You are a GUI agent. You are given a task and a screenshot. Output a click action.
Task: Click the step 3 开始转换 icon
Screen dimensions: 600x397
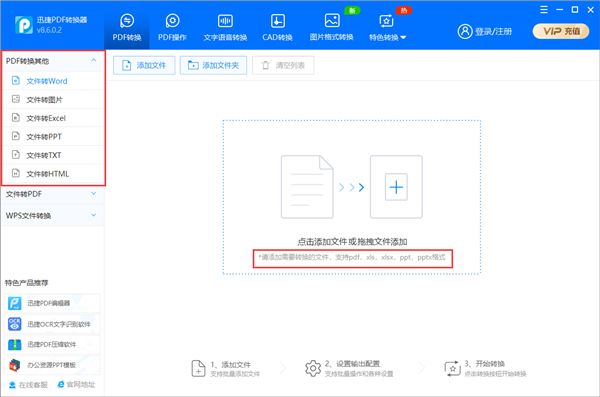452,368
